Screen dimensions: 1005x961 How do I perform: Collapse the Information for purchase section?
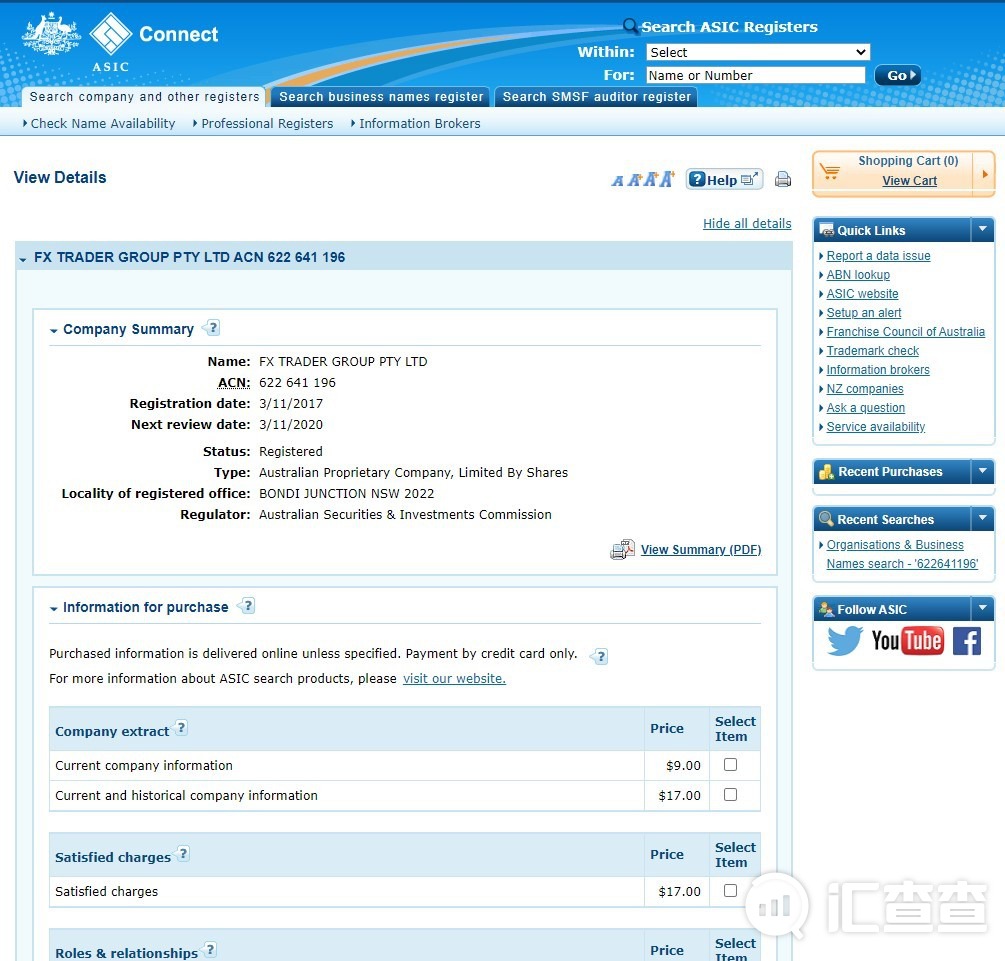click(54, 608)
